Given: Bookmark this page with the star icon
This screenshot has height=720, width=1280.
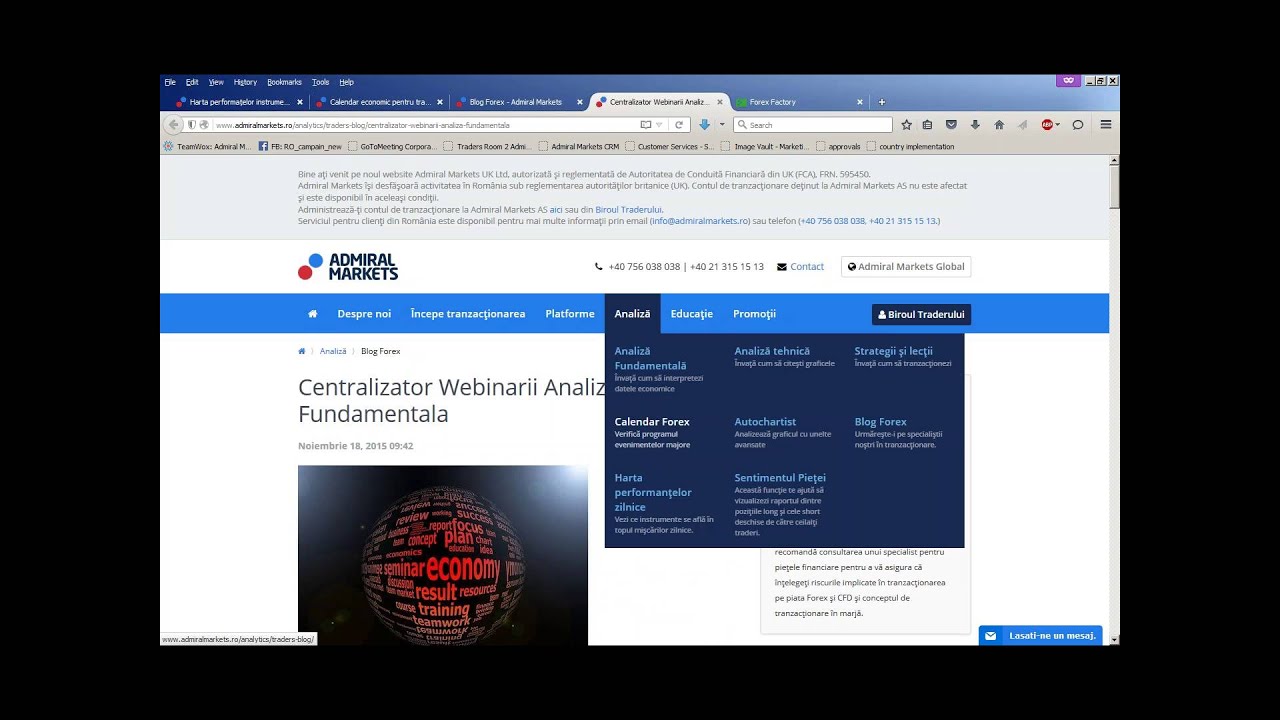Looking at the screenshot, I should tap(906, 125).
